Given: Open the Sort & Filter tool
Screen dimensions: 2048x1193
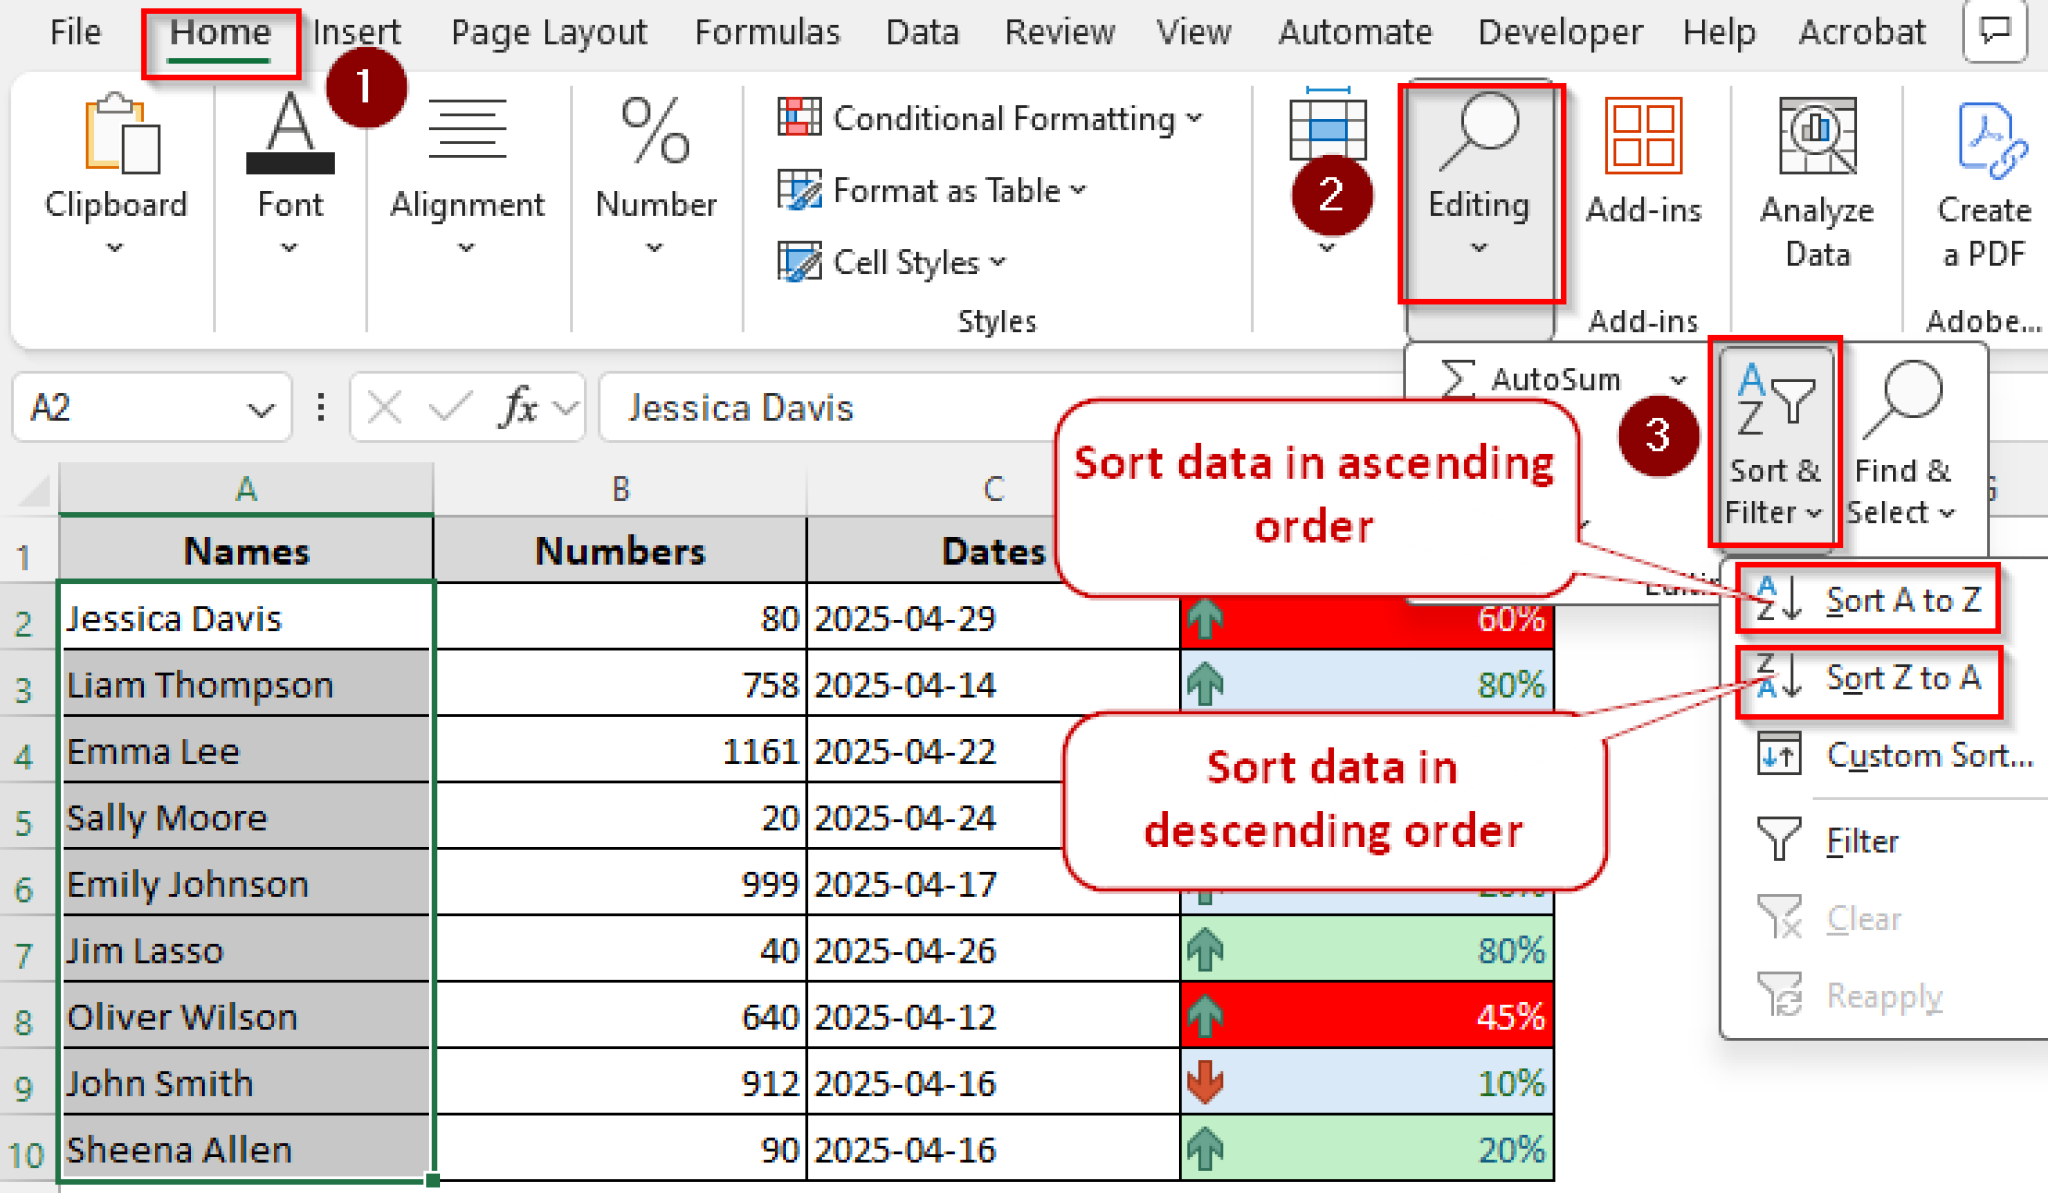Looking at the screenshot, I should pyautogui.click(x=1776, y=440).
